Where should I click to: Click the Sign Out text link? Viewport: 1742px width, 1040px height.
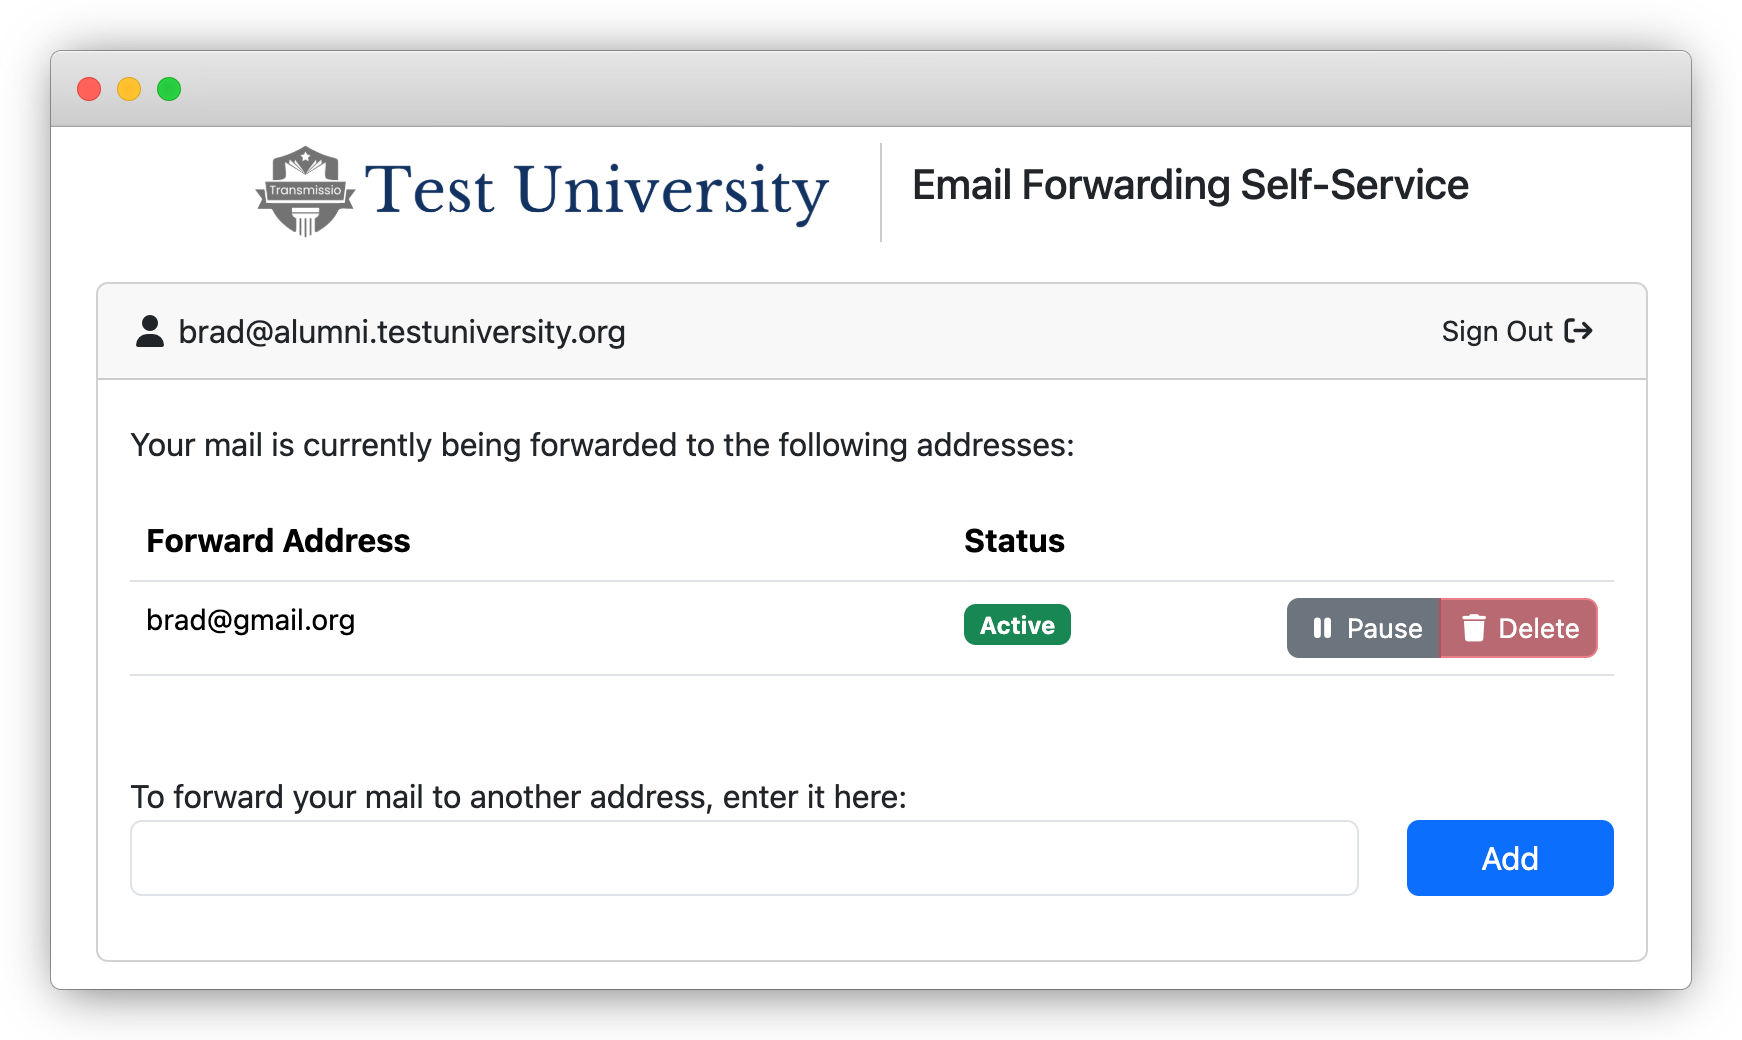[1496, 331]
